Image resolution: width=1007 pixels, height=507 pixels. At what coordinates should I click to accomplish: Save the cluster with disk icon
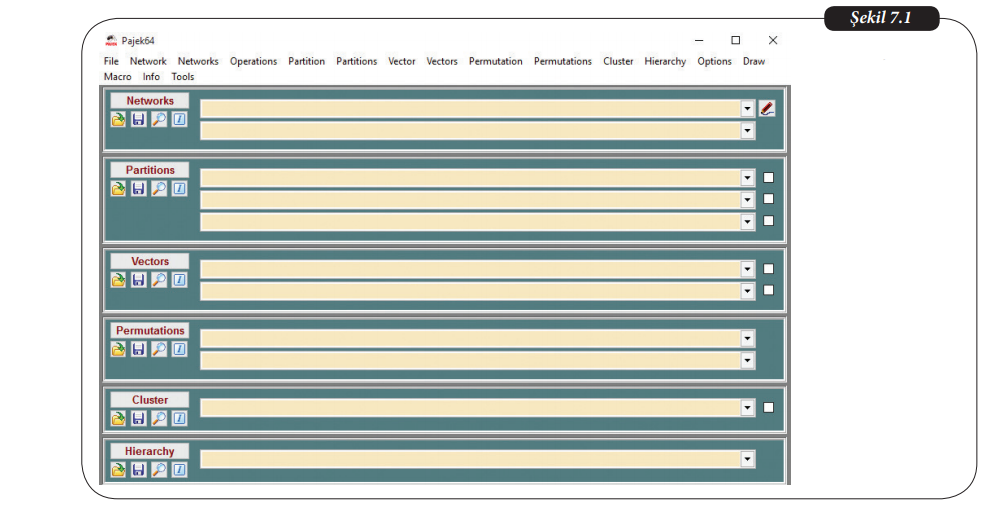coord(138,418)
